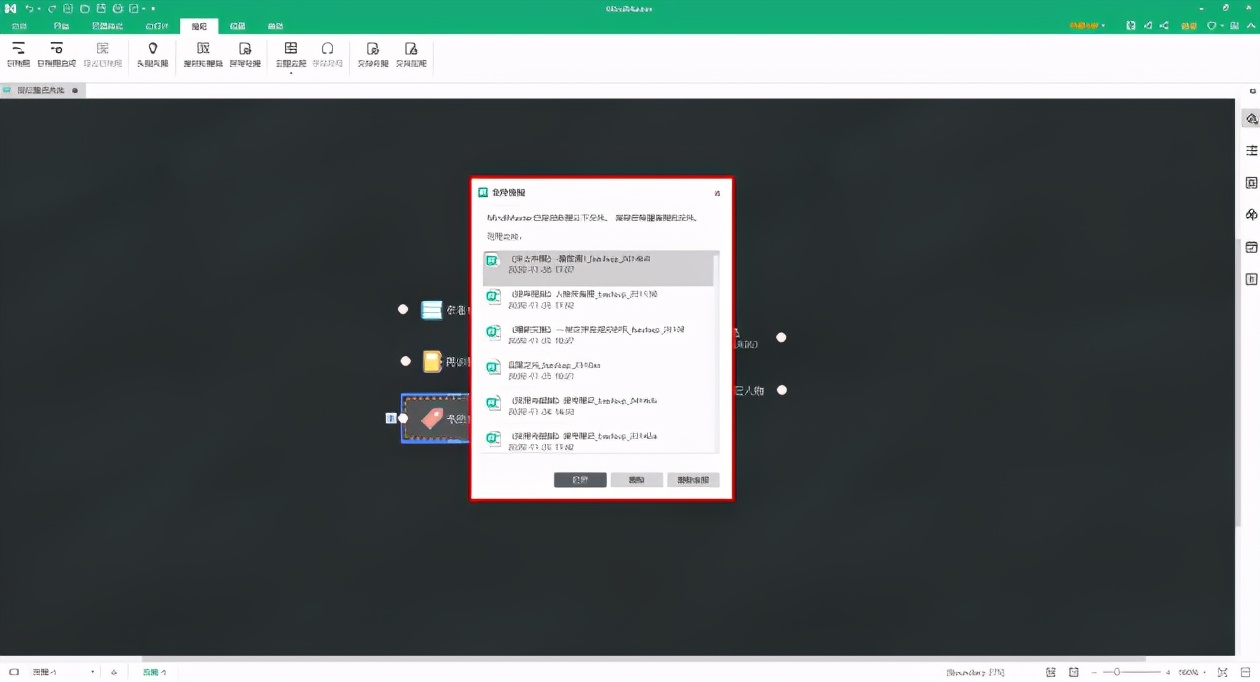This screenshot has height=682, width=1260.
Task: Click the second fit view icon in status bar
Action: 1073,672
